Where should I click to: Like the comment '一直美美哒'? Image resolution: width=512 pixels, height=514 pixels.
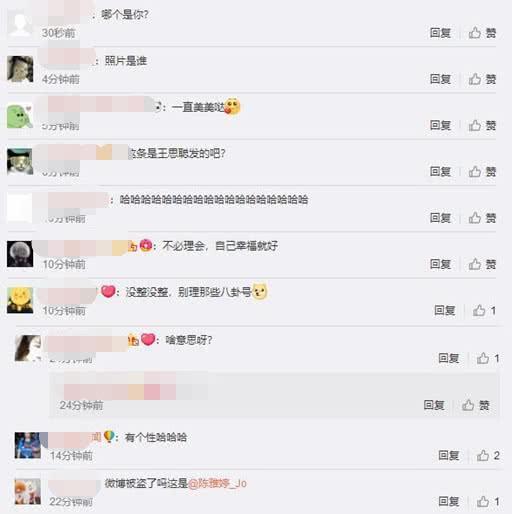click(482, 125)
